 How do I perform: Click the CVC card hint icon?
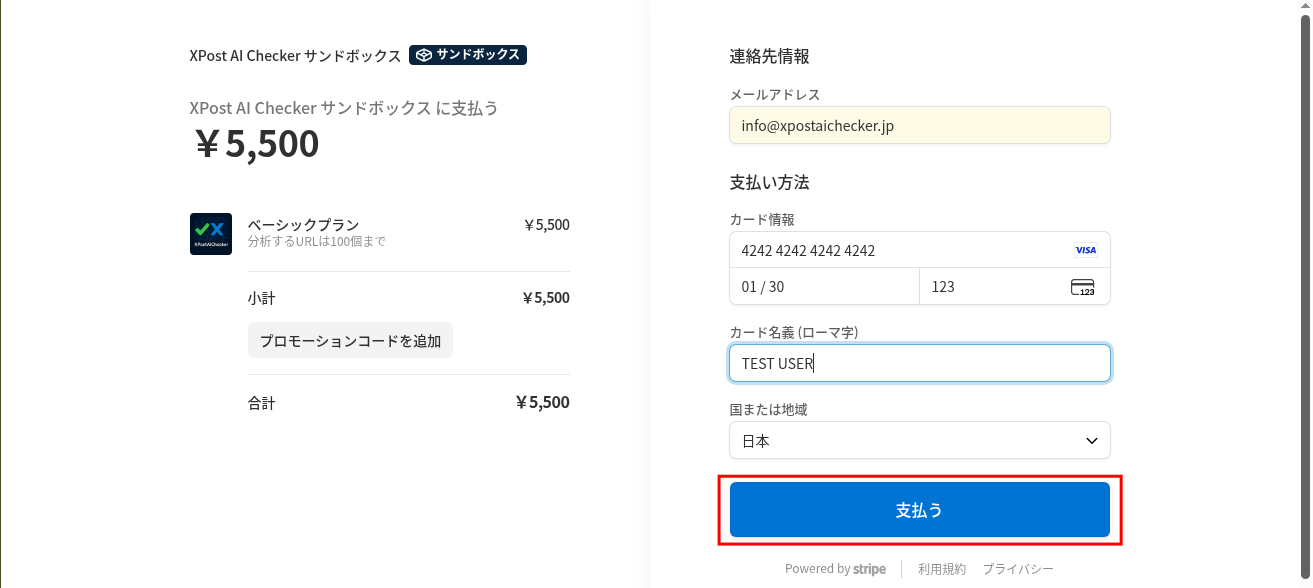(x=1082, y=287)
